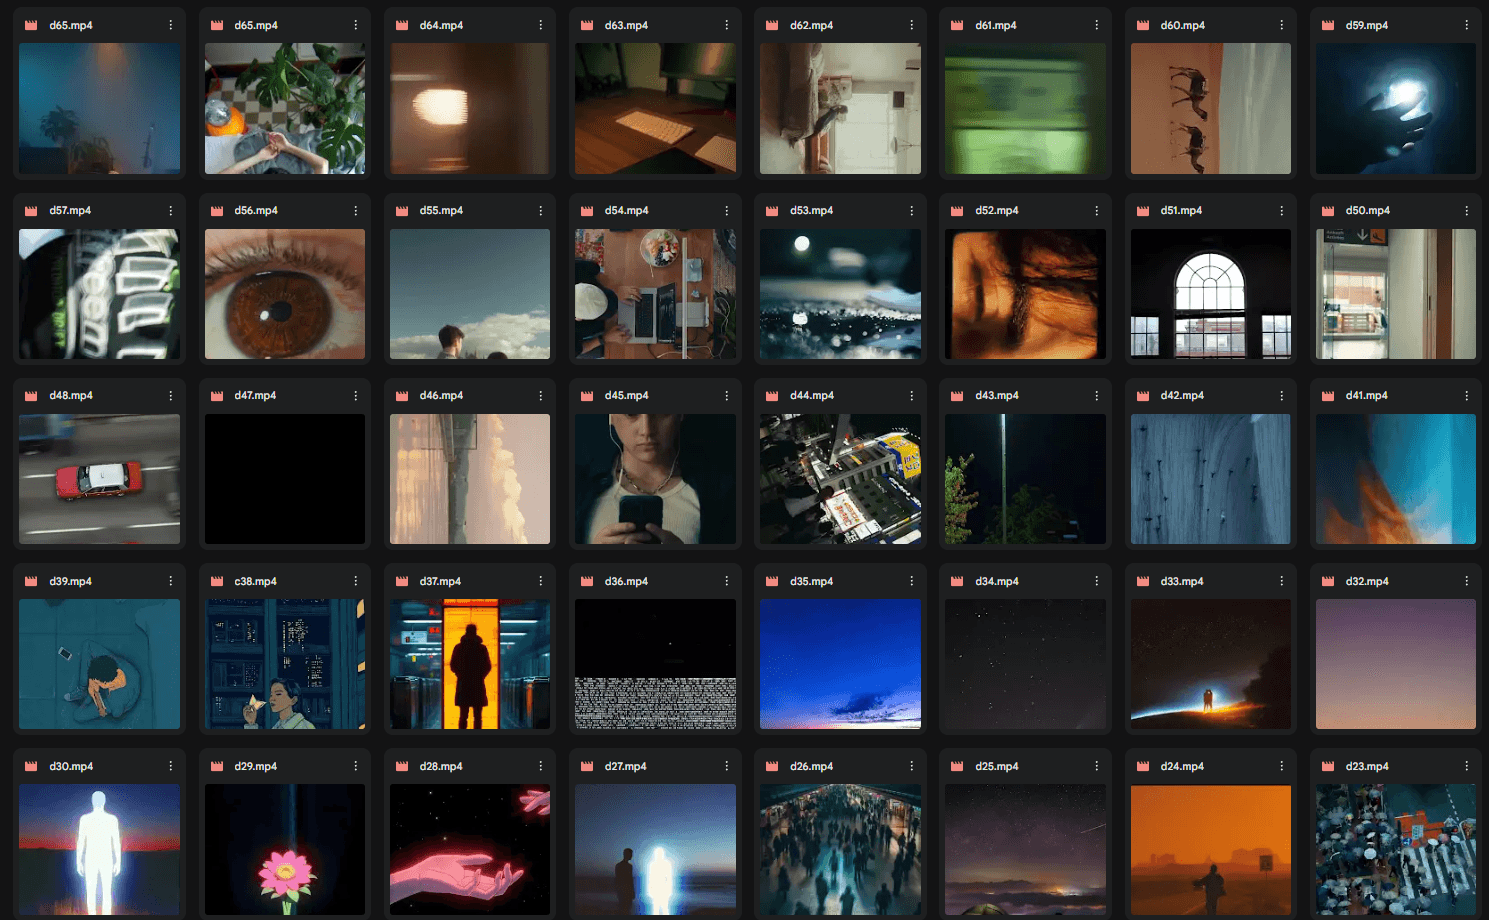Screen dimensions: 1489x920
Task: Open the three-dot menu for d32.mp4
Action: 1467,581
